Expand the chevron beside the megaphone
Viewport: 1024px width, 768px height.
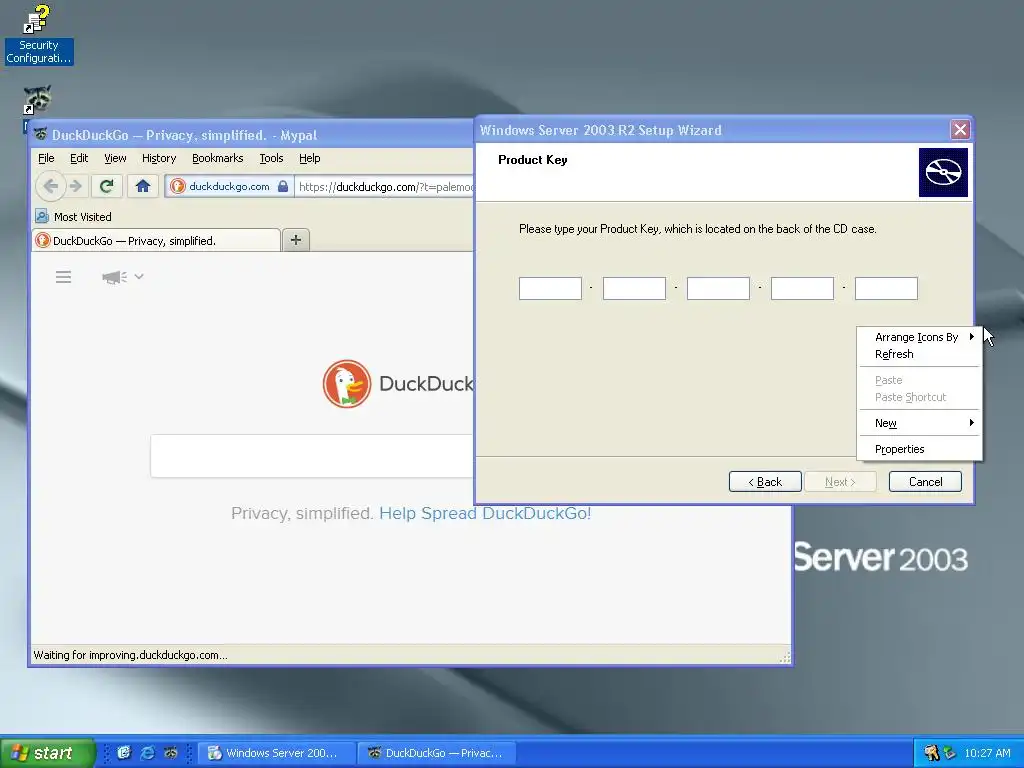pyautogui.click(x=139, y=276)
